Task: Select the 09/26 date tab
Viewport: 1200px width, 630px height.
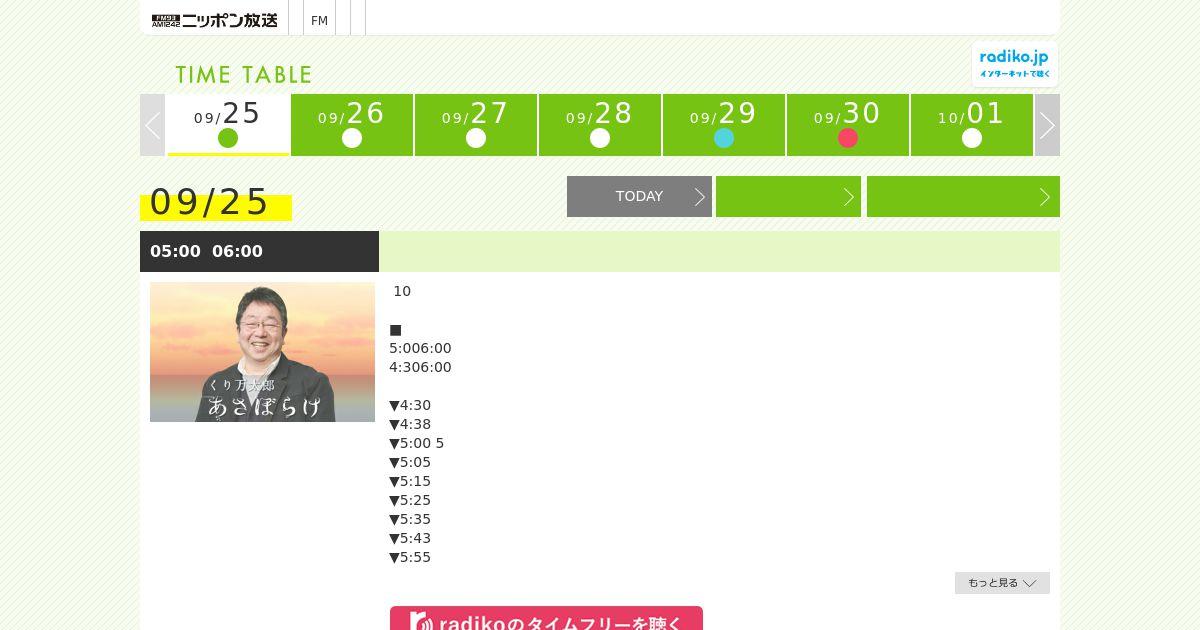Action: pyautogui.click(x=352, y=125)
